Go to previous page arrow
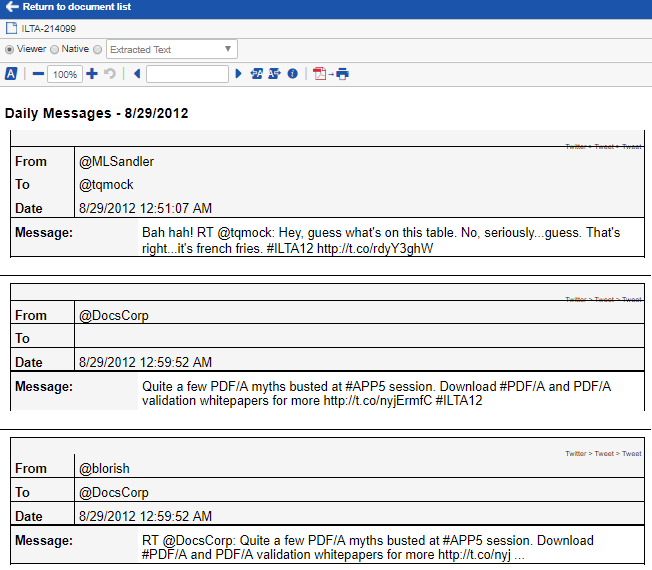 pos(137,74)
